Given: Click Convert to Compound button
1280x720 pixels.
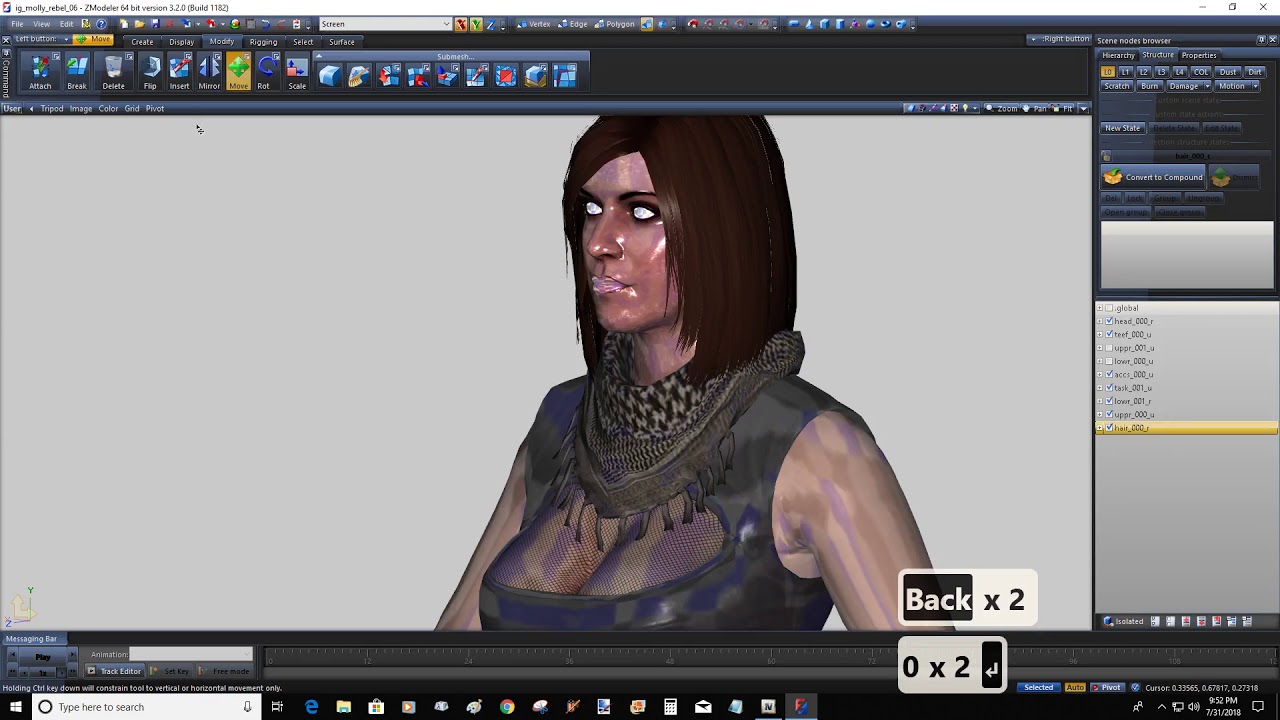Looking at the screenshot, I should click(x=1153, y=178).
